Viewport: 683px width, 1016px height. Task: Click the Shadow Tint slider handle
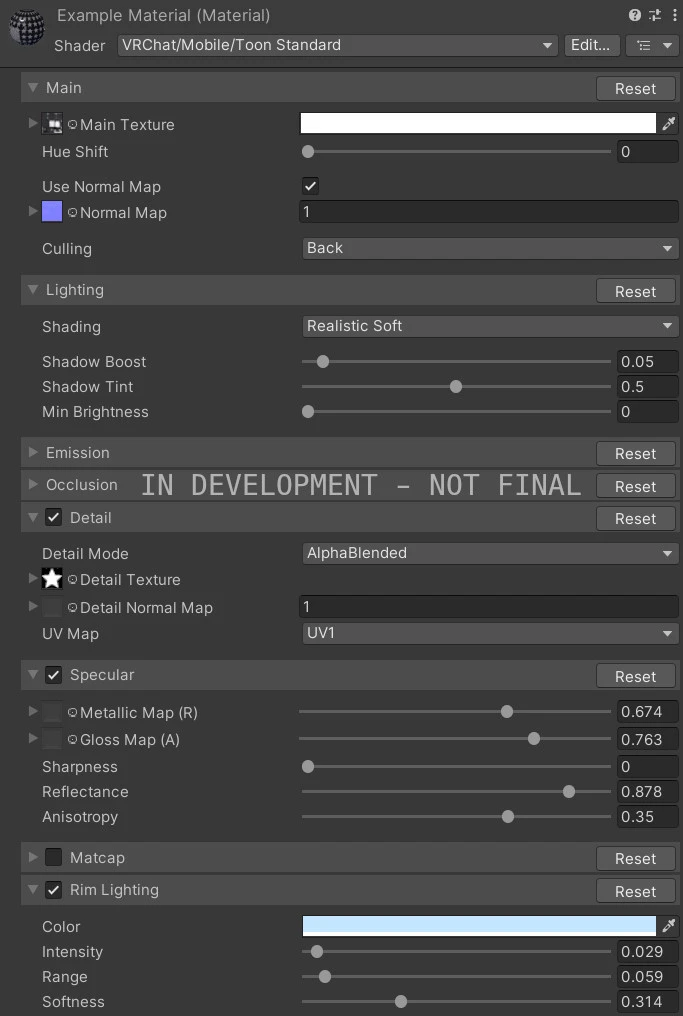[456, 387]
